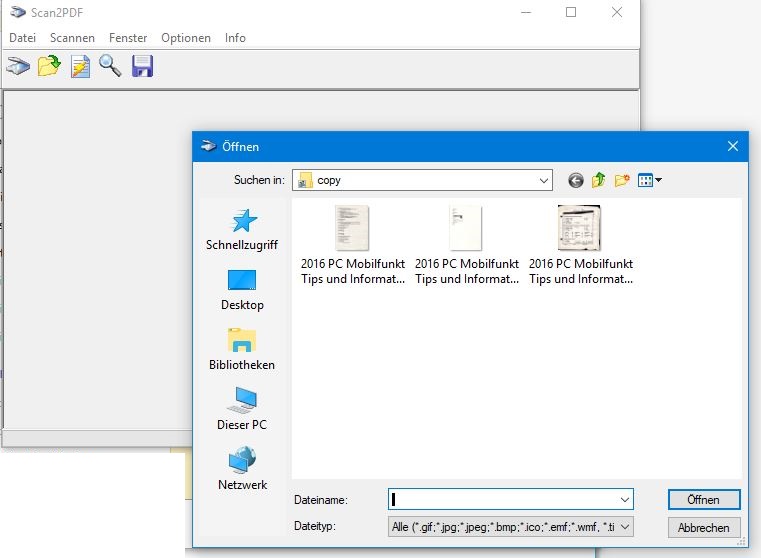This screenshot has height=558, width=761.
Task: Close the Scan2PDF main window
Action: pos(616,12)
